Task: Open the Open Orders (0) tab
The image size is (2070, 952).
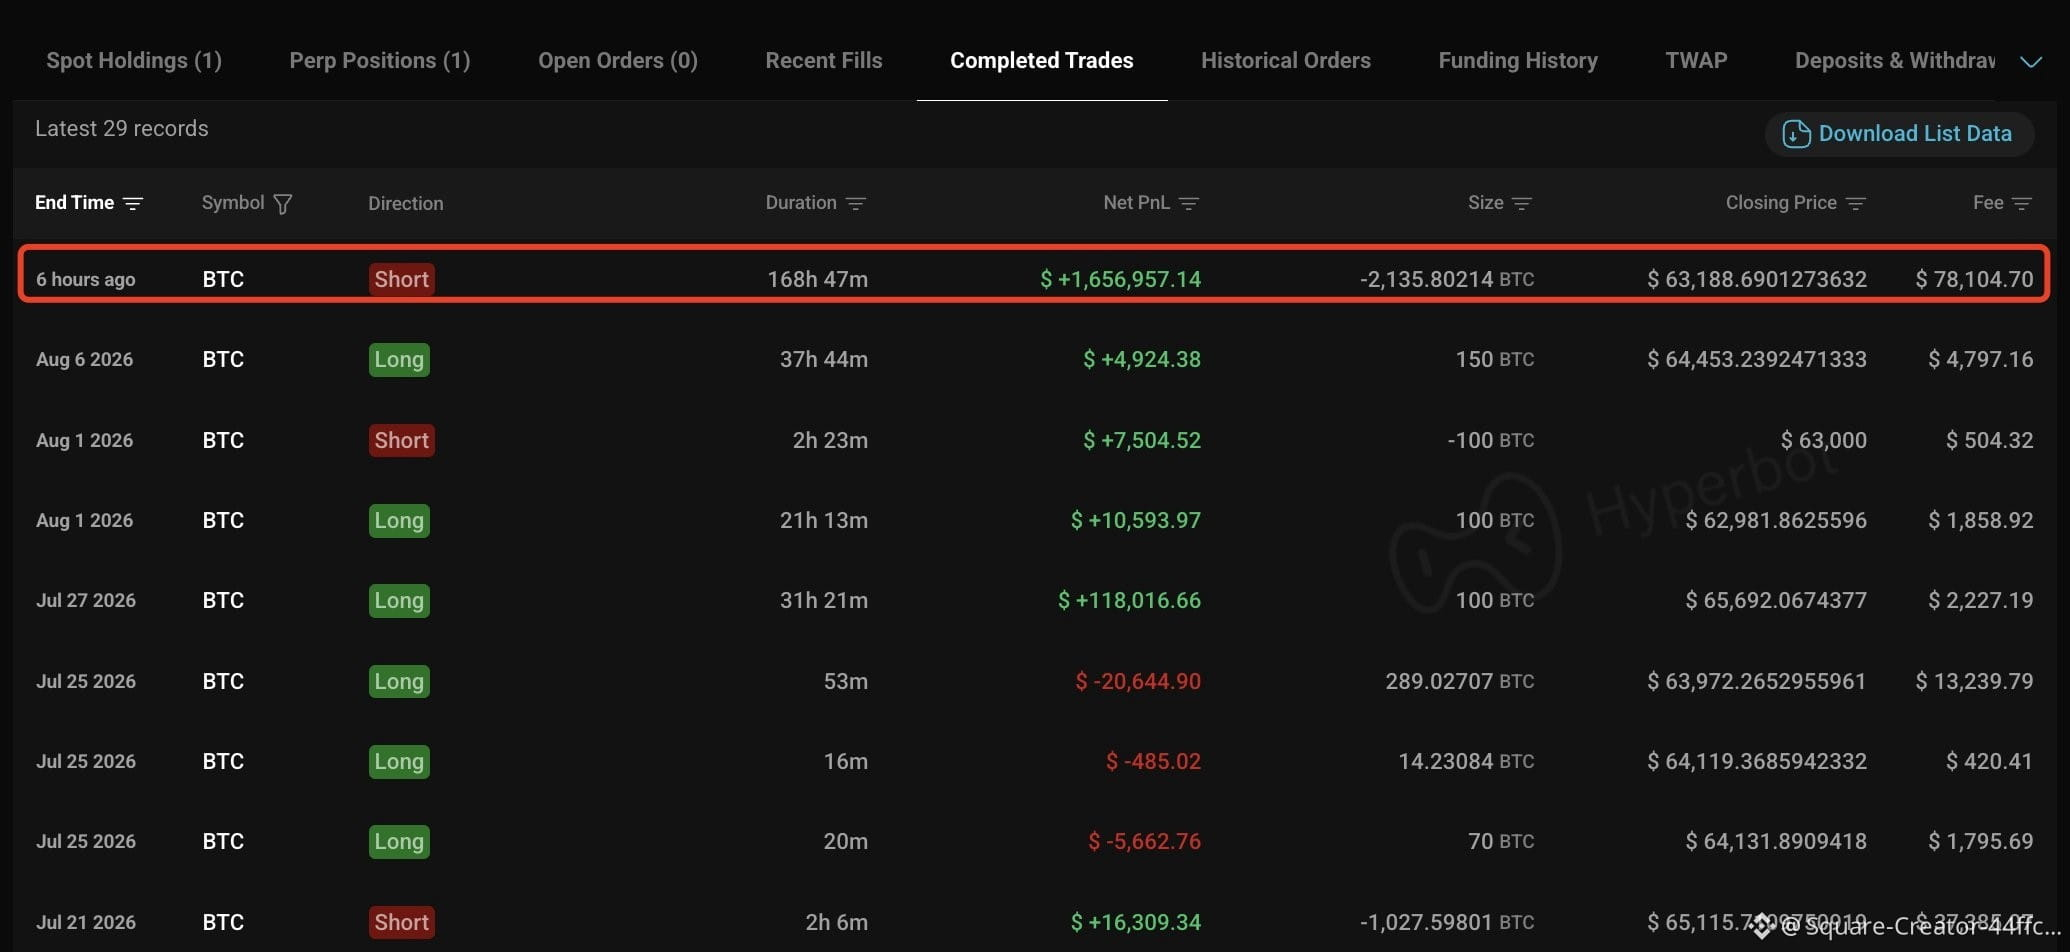Action: click(x=618, y=60)
